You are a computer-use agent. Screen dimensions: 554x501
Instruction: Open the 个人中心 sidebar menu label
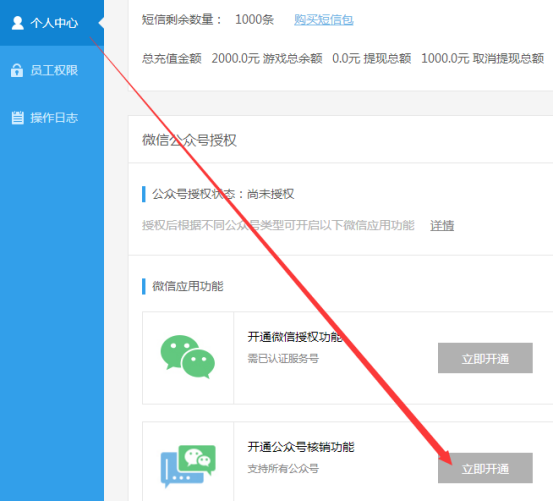point(54,23)
